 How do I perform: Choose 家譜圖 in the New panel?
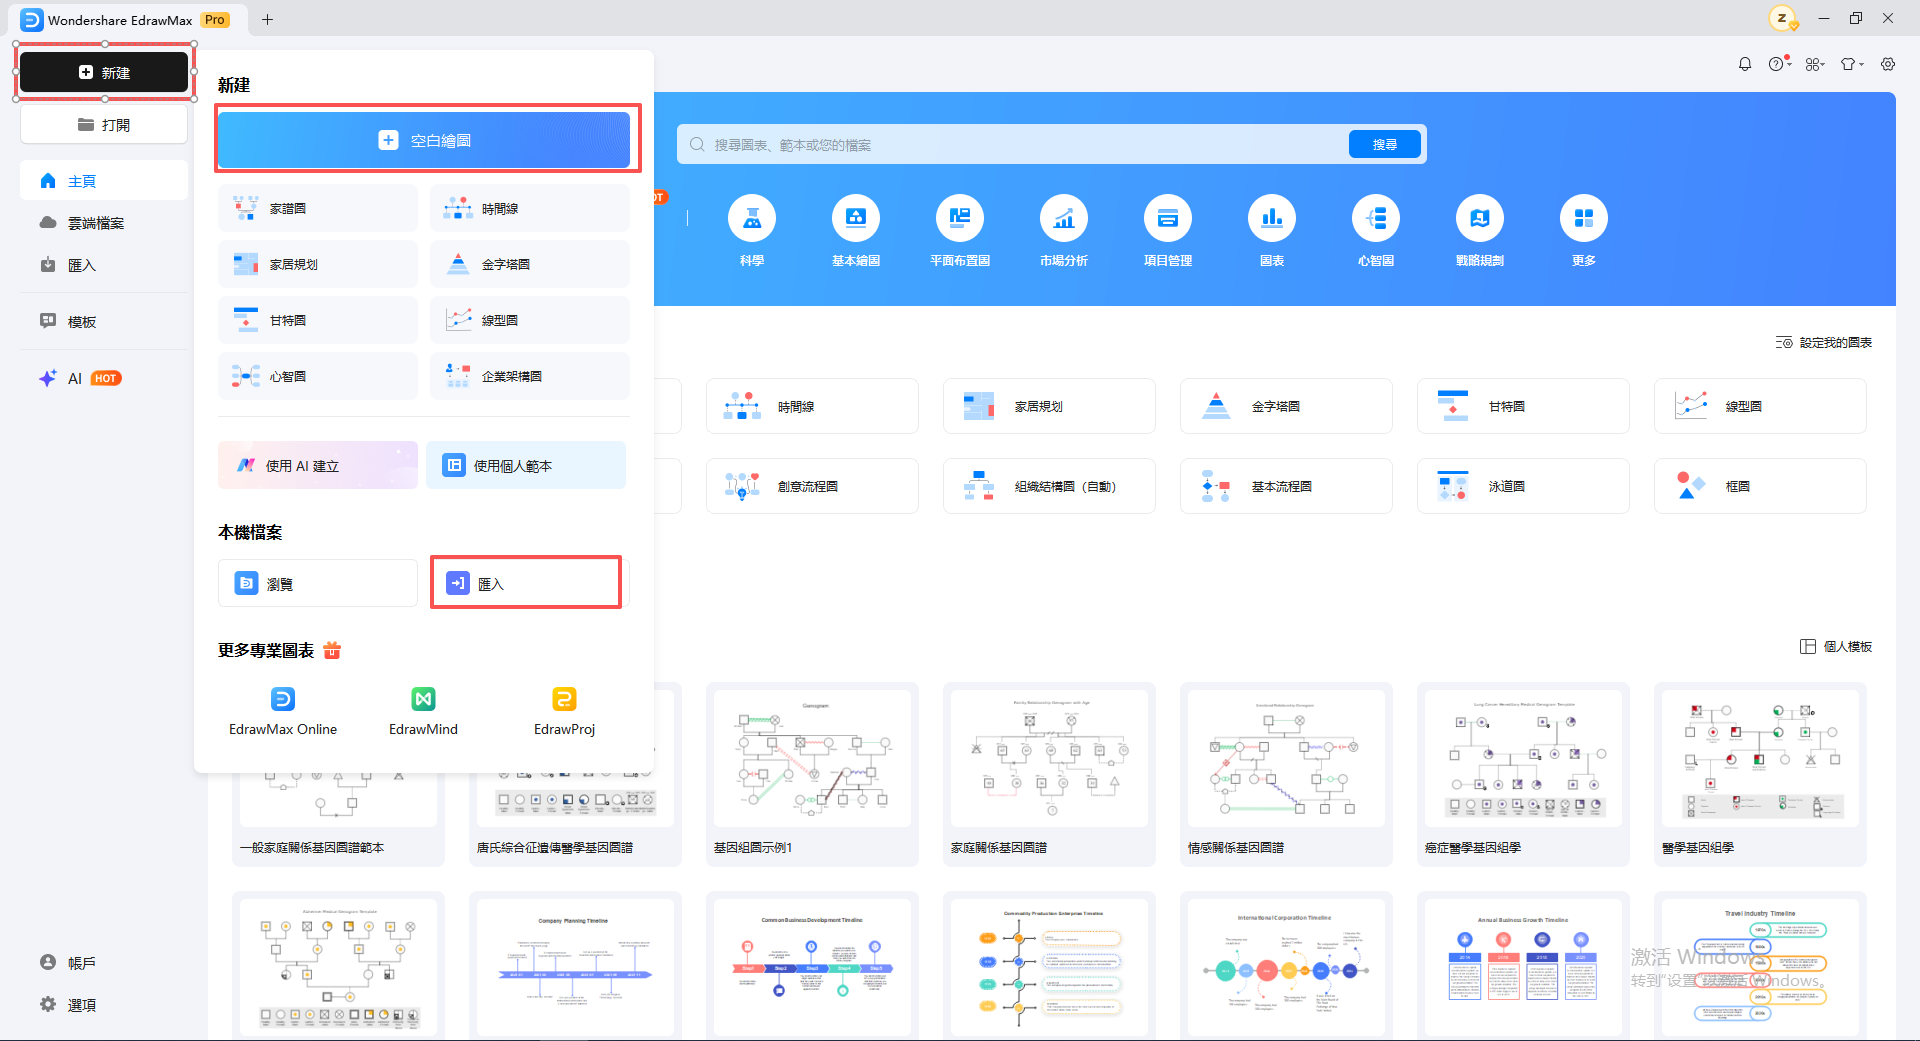[318, 208]
